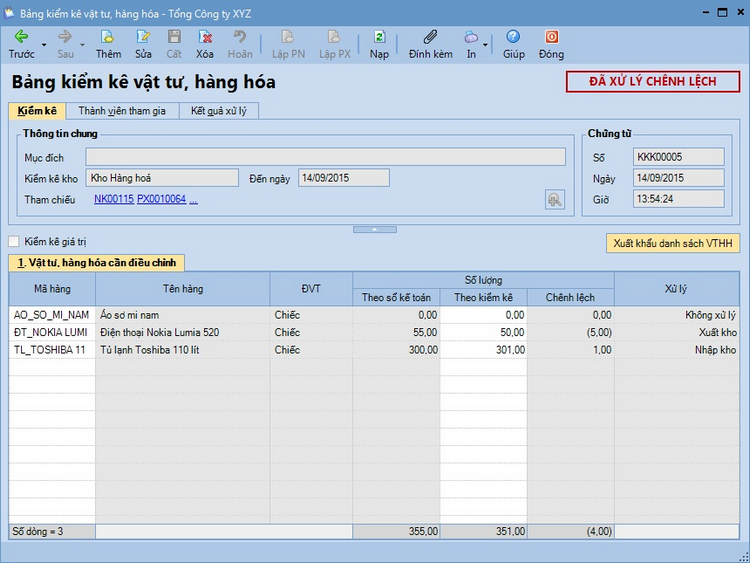Click the Sau forward arrow icon
Screen dimensions: 750x563
coord(65,37)
